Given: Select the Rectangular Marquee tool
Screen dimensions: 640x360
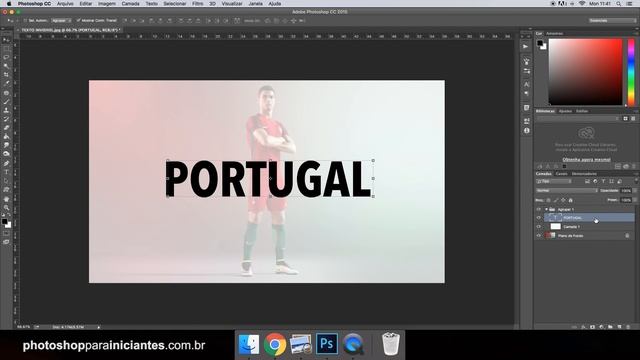Looking at the screenshot, I should [x=6, y=49].
